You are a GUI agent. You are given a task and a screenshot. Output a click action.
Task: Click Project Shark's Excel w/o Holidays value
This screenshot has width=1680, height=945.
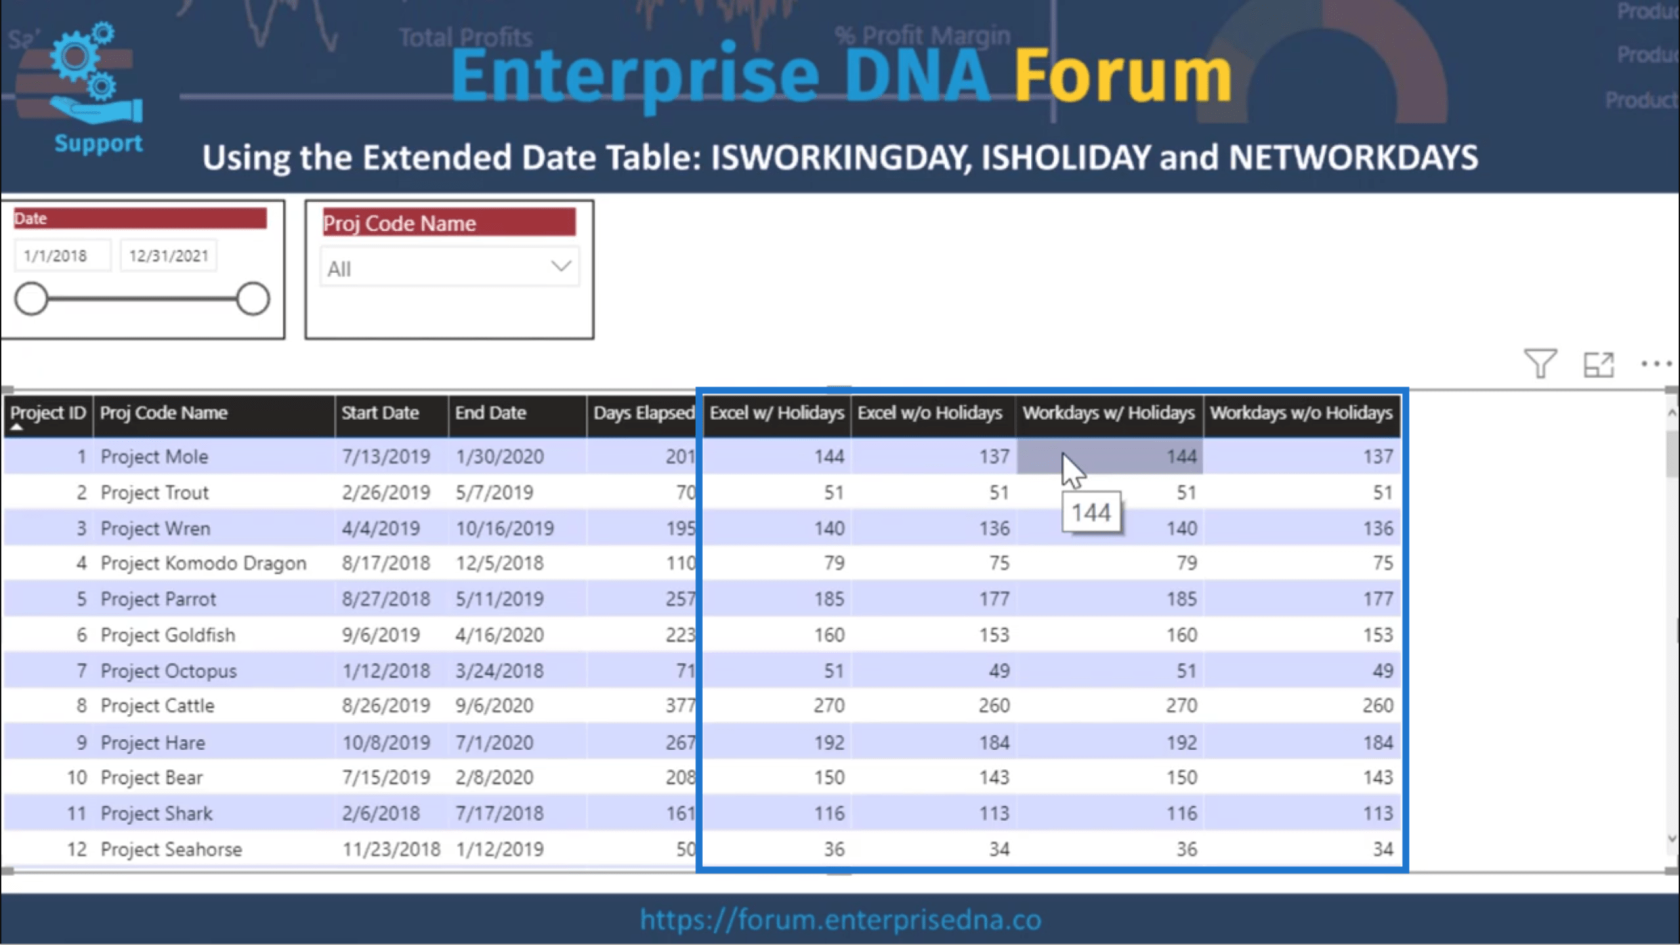point(994,814)
